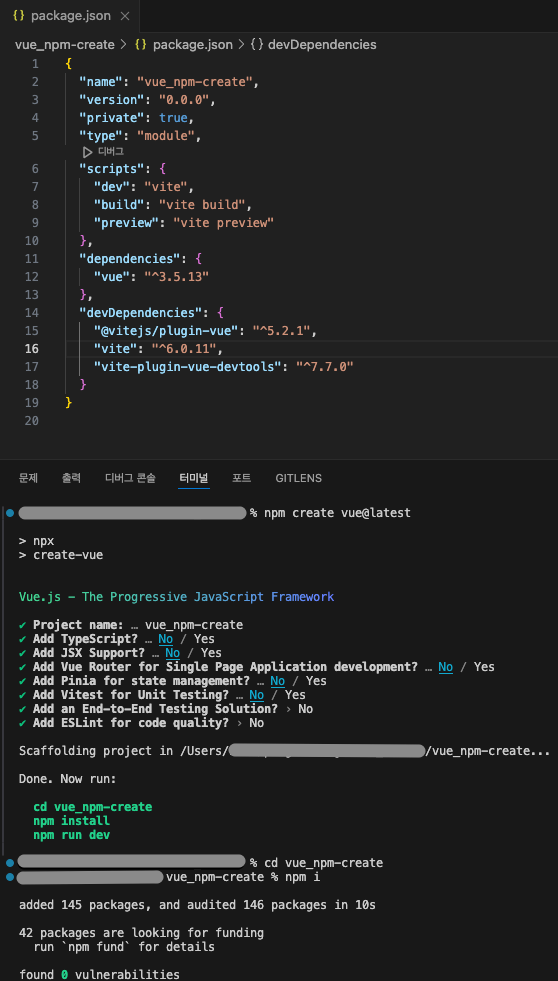Screen dimensions: 558x981
Task: Click "found 0 vulnerabilities" output line
Action: (99, 975)
